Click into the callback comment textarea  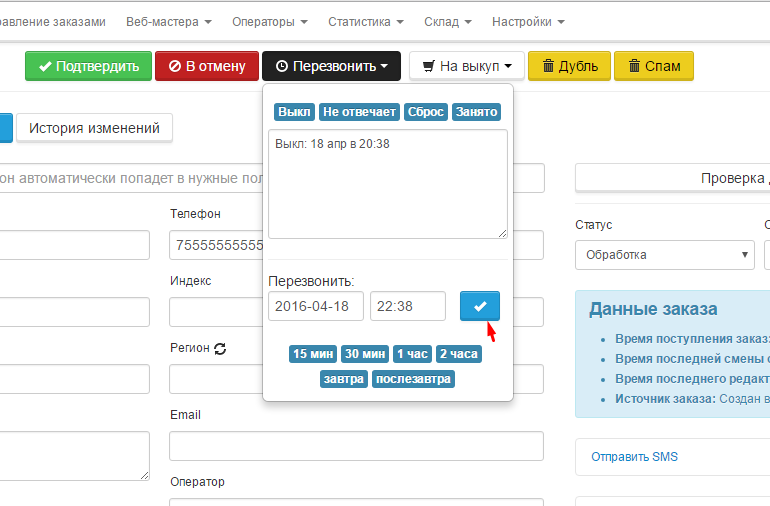[x=388, y=184]
